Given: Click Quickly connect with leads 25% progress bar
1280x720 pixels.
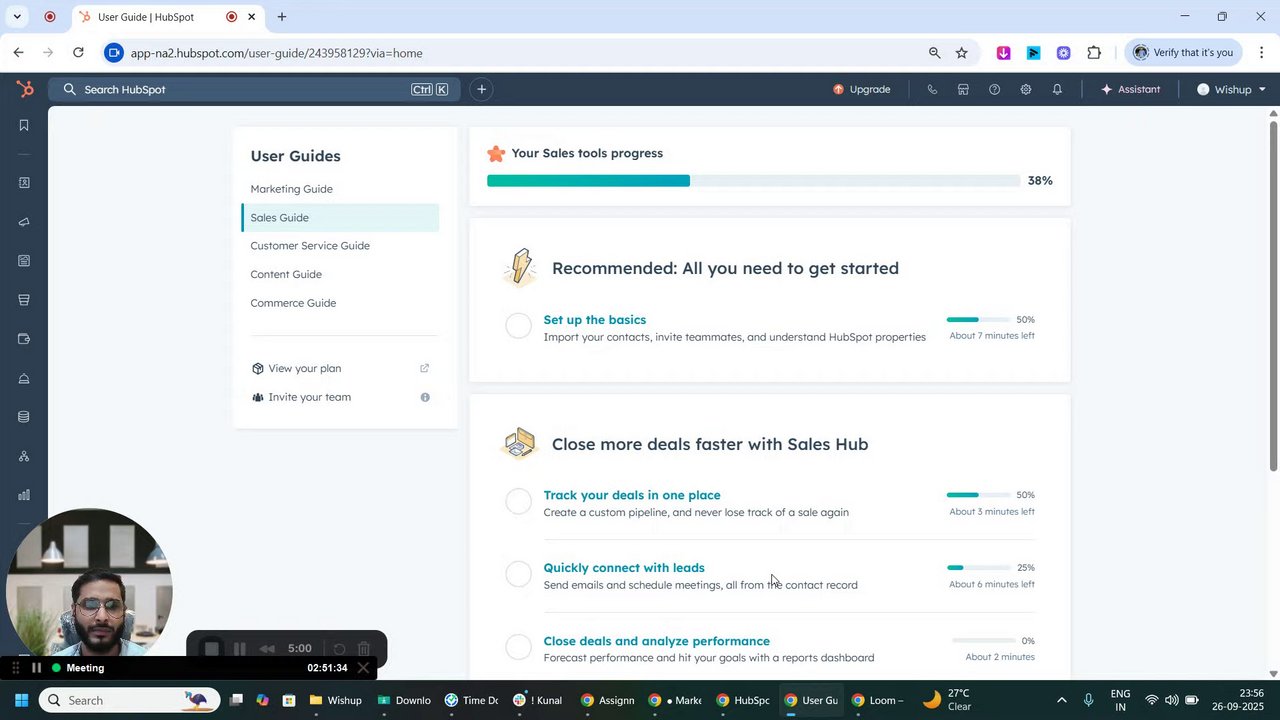Looking at the screenshot, I should (x=978, y=568).
